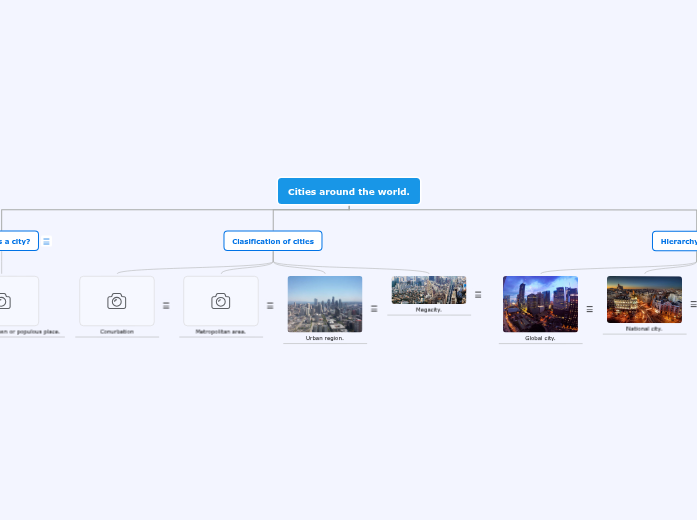Select the 'Clasification of cities' node

coord(273,241)
